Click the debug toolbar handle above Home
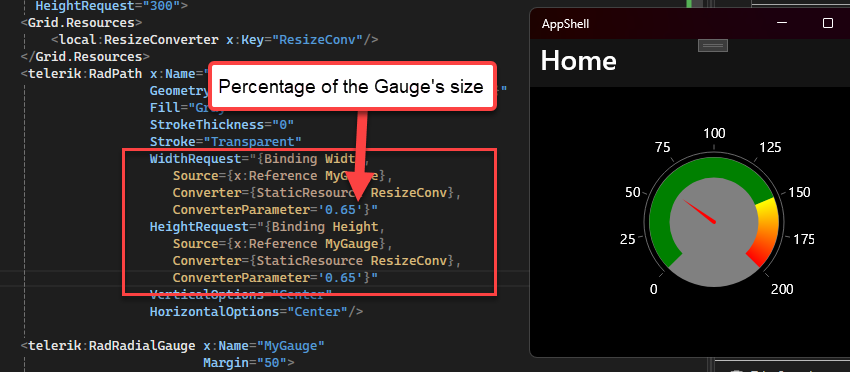Viewport: 850px width, 372px height. [712, 46]
